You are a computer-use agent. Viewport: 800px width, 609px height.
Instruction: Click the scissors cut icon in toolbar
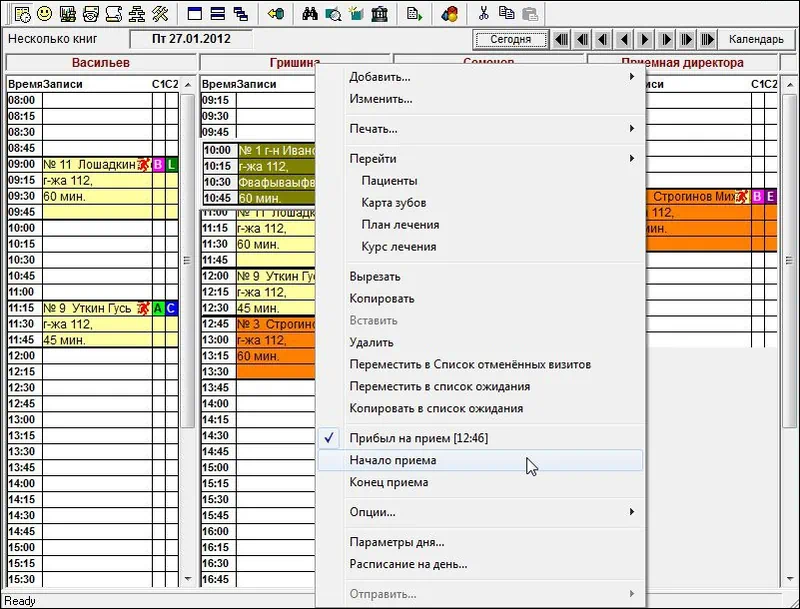484,14
